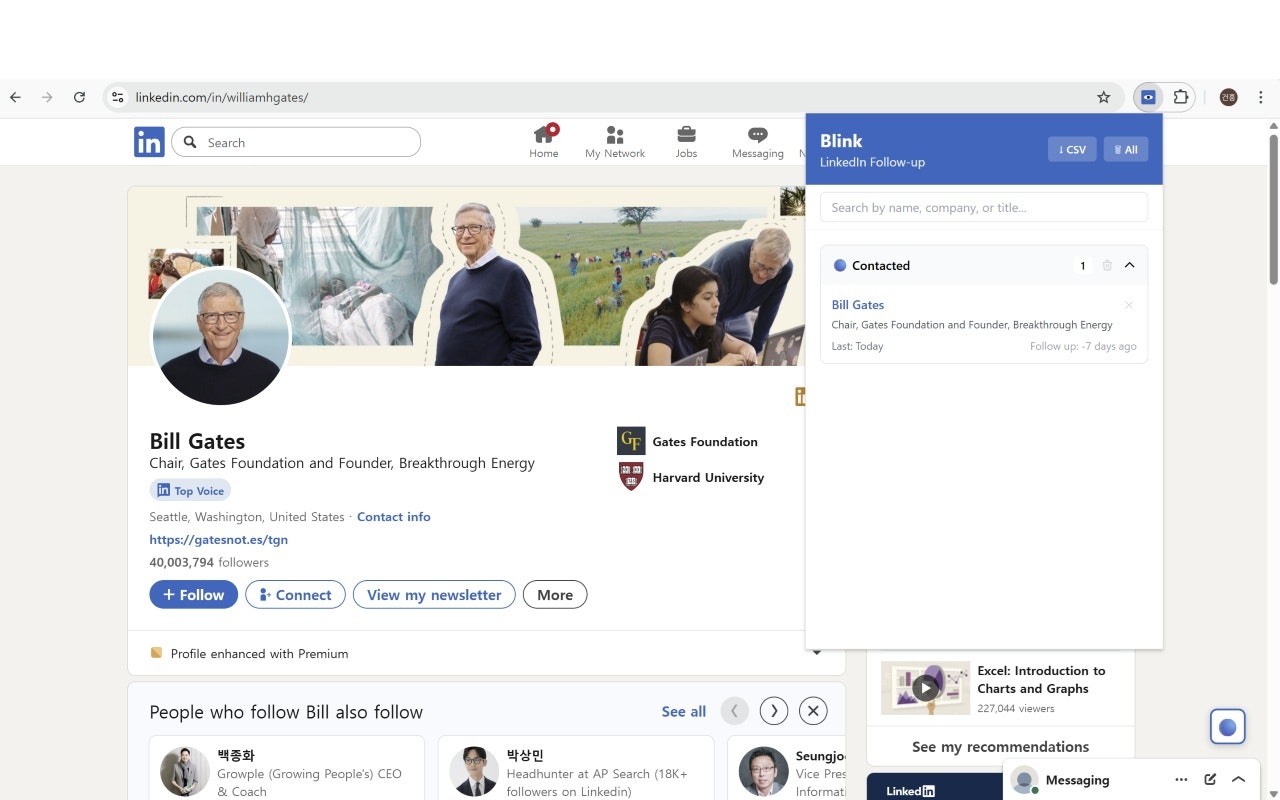Open 백종화 profile card
1280x800 pixels.
click(x=287, y=768)
